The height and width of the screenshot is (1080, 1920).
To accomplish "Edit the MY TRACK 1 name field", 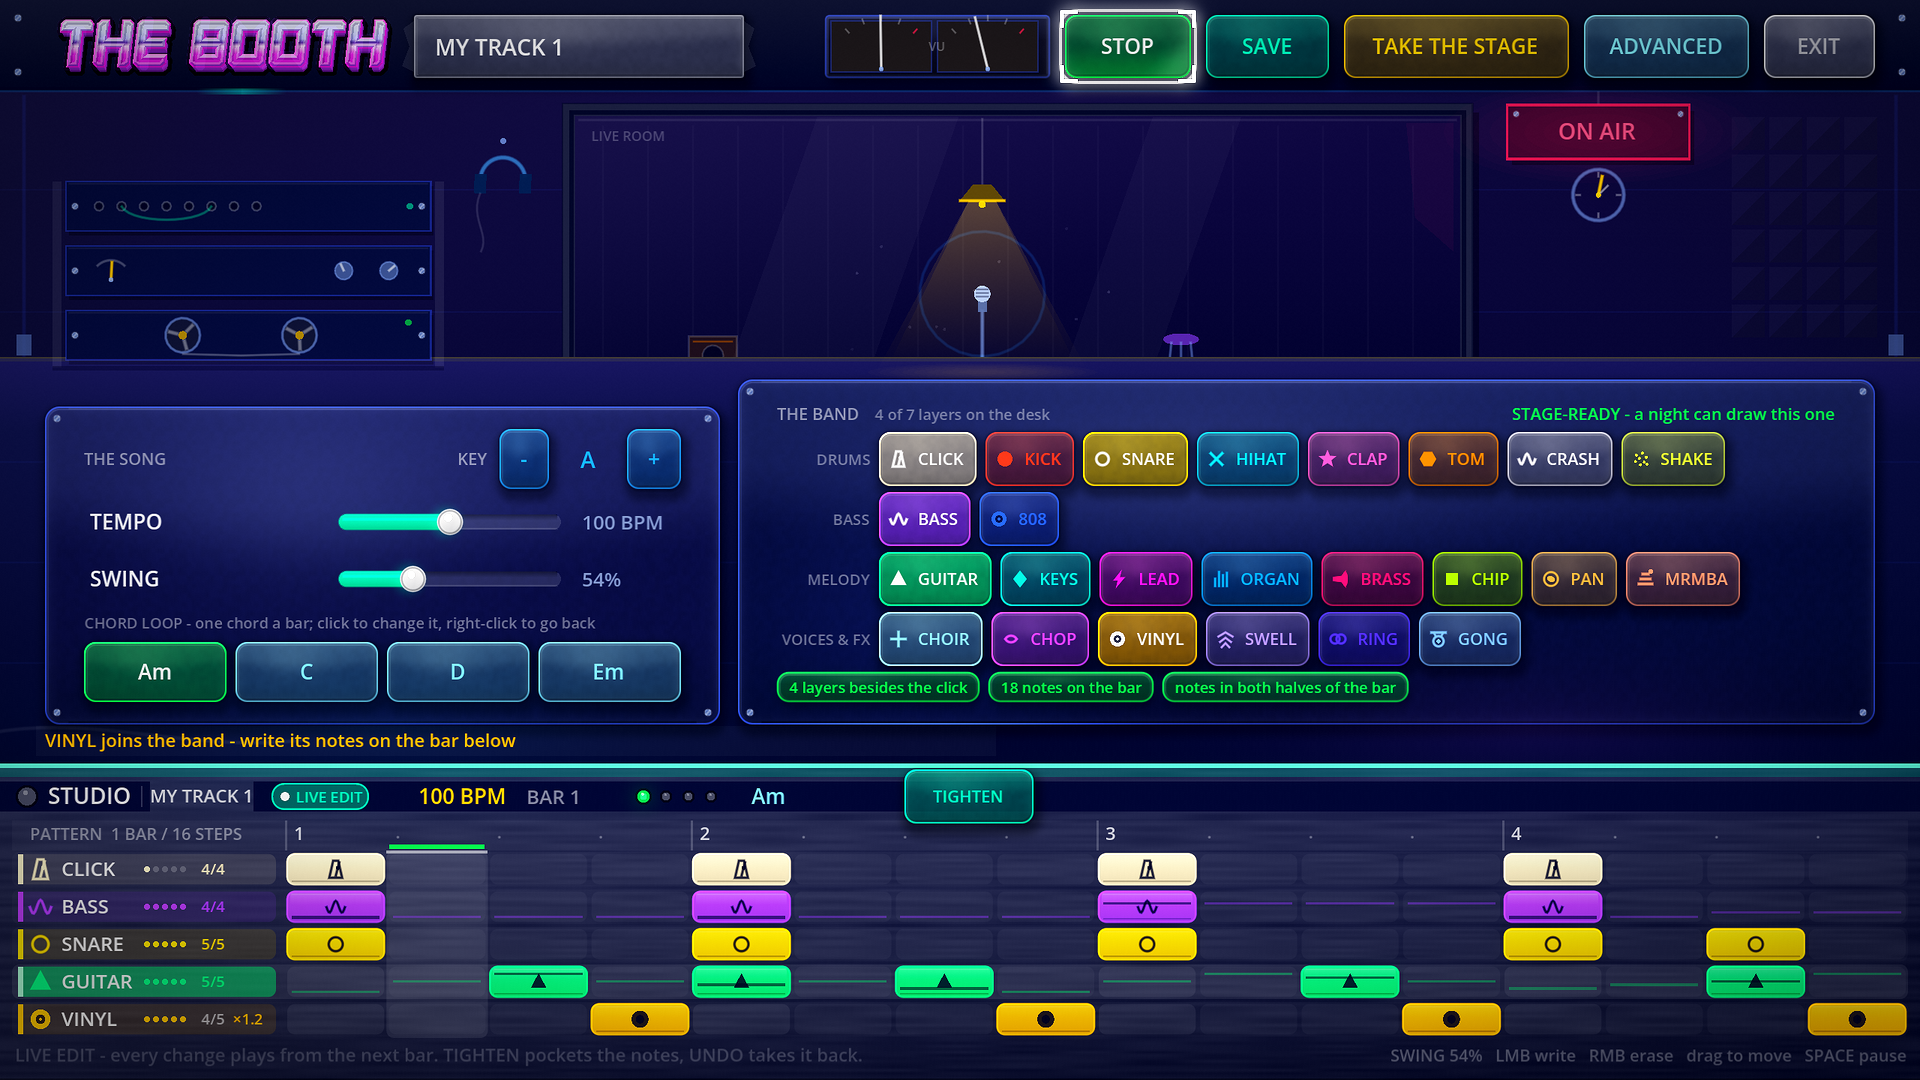I will 579,47.
